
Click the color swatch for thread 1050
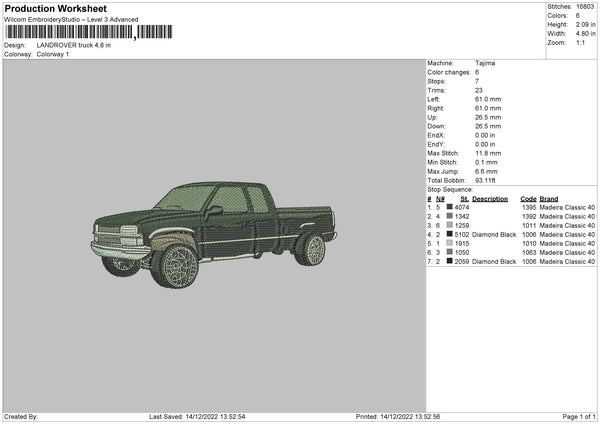[450, 252]
